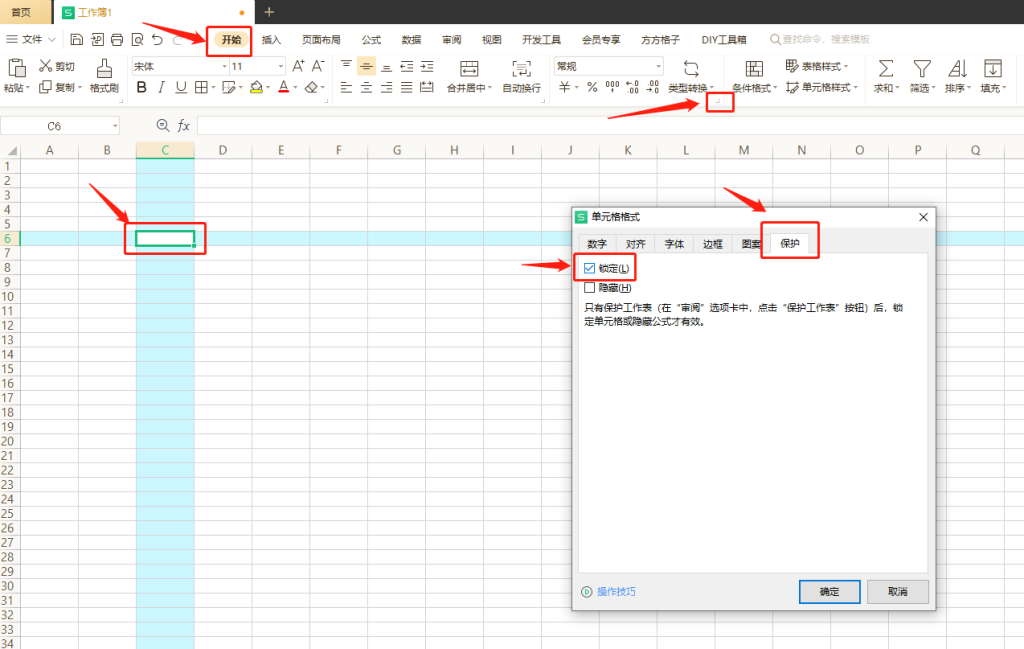Viewport: 1024px width, 649px height.
Task: Open the number format dropdown 常规
Action: pyautogui.click(x=658, y=67)
